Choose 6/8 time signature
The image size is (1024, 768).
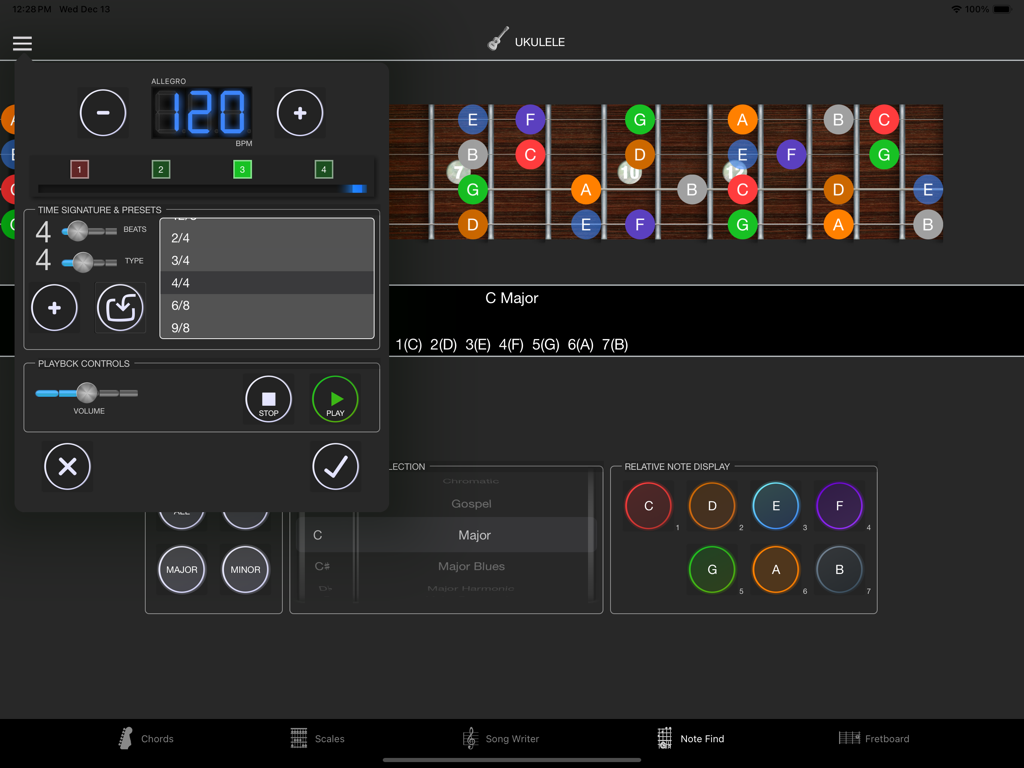coord(267,305)
